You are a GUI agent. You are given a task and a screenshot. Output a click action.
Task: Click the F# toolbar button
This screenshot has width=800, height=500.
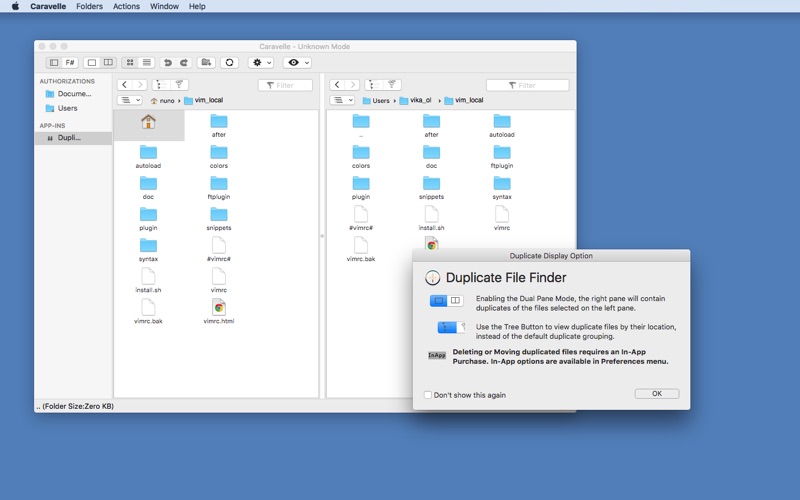tap(70, 63)
